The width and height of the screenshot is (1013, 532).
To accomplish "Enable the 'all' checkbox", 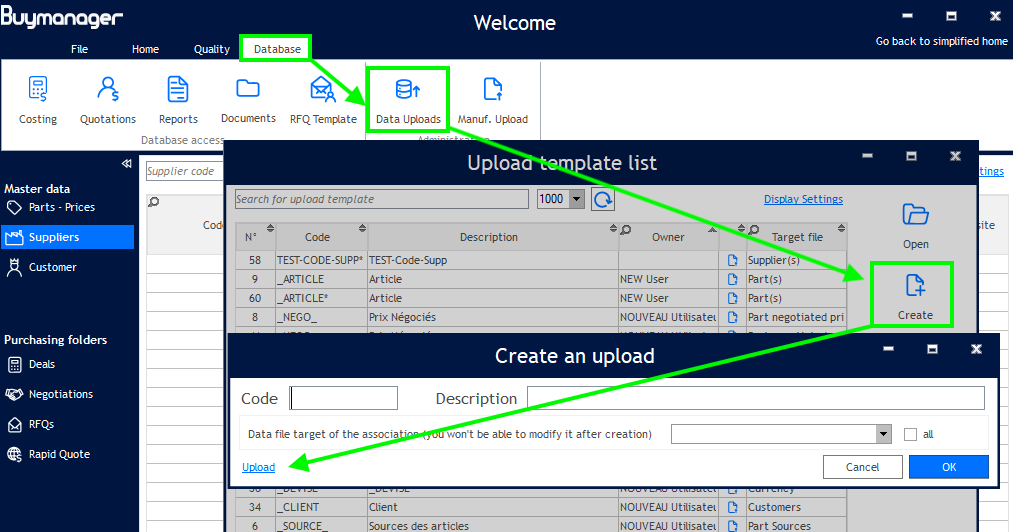I will point(910,434).
